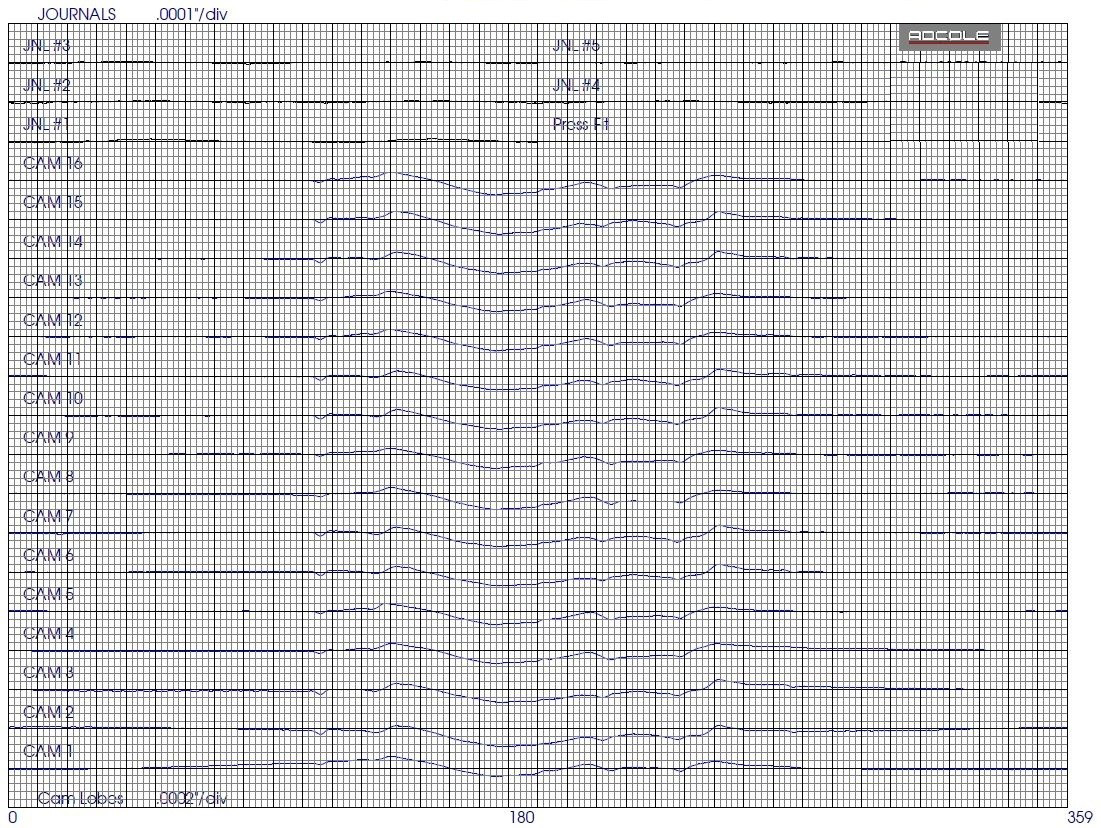Select the JNL #3 trace label

click(46, 46)
